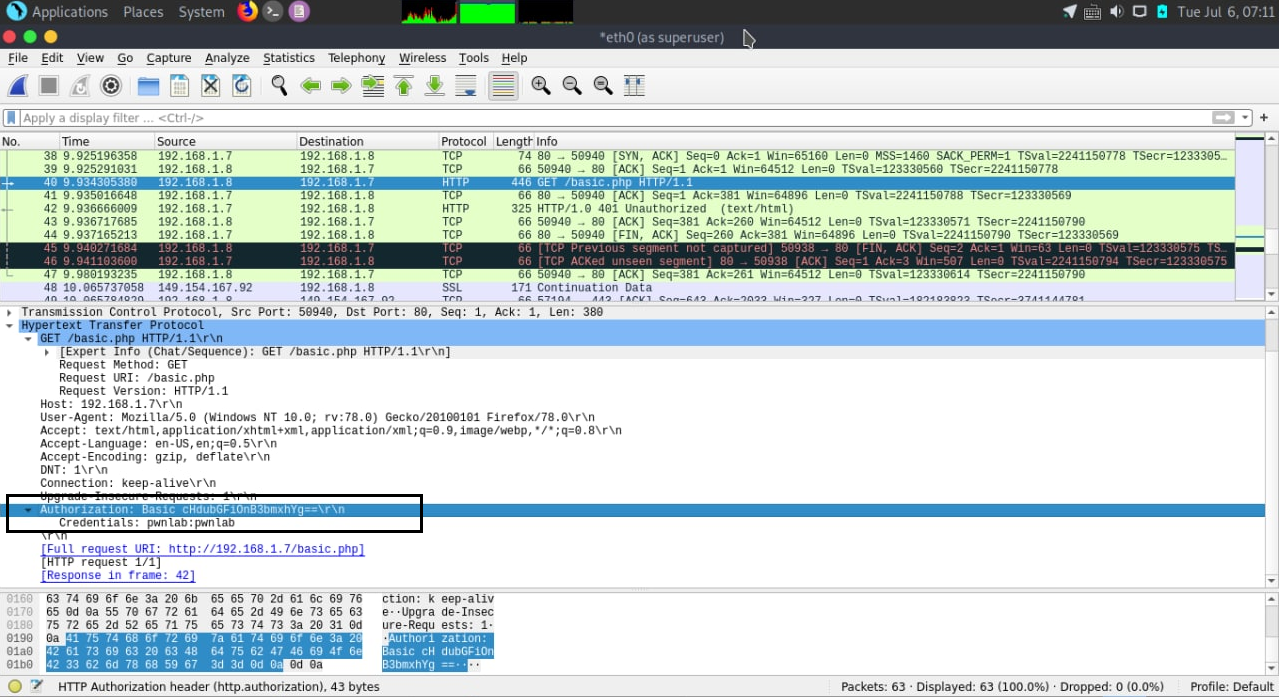This screenshot has width=1279, height=697.
Task: Open the Analyze menu
Action: [x=227, y=58]
